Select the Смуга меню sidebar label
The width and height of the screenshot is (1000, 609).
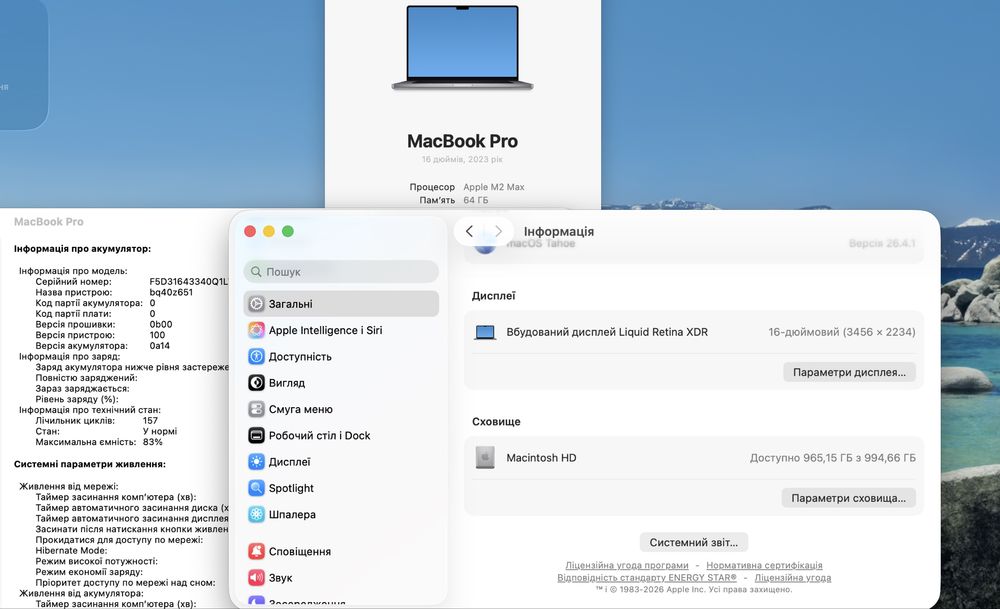(x=300, y=409)
